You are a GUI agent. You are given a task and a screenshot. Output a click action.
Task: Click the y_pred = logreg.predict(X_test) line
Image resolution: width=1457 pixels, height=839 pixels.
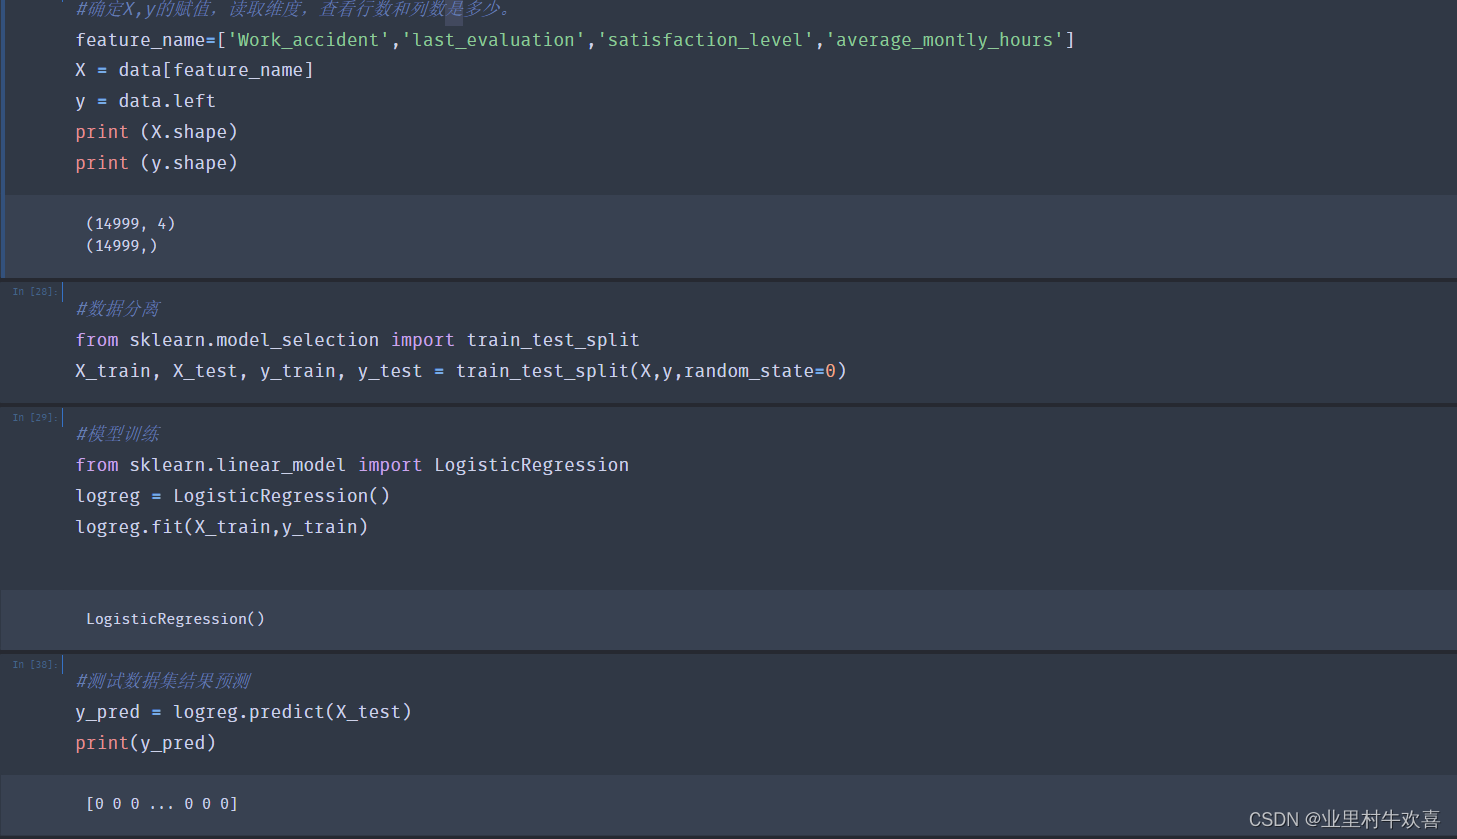(243, 712)
